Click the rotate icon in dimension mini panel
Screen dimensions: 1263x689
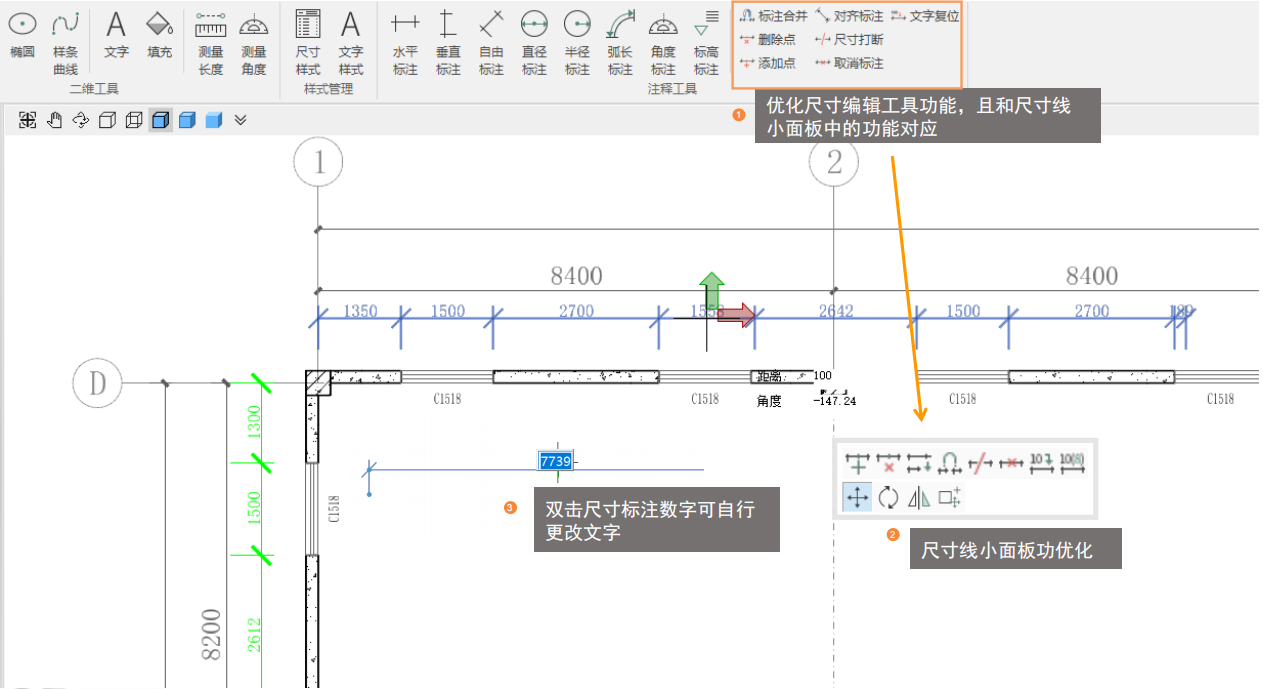[x=888, y=497]
